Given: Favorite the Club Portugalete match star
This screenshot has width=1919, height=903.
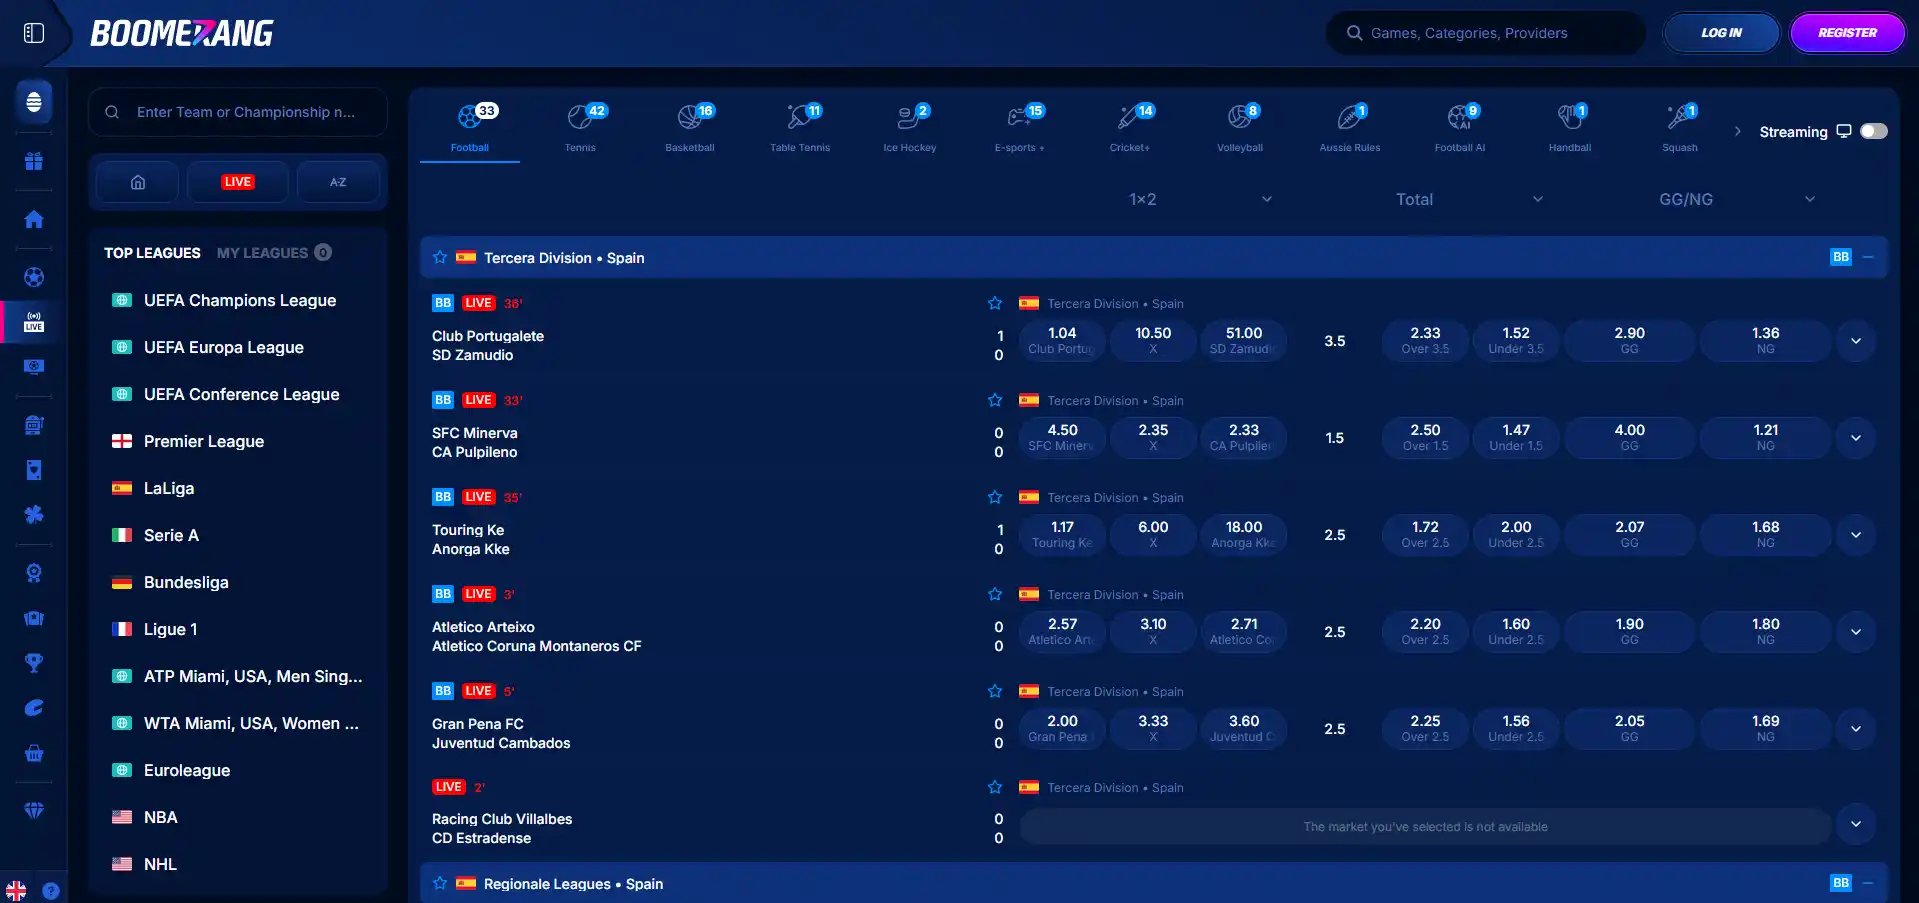Looking at the screenshot, I should 995,303.
